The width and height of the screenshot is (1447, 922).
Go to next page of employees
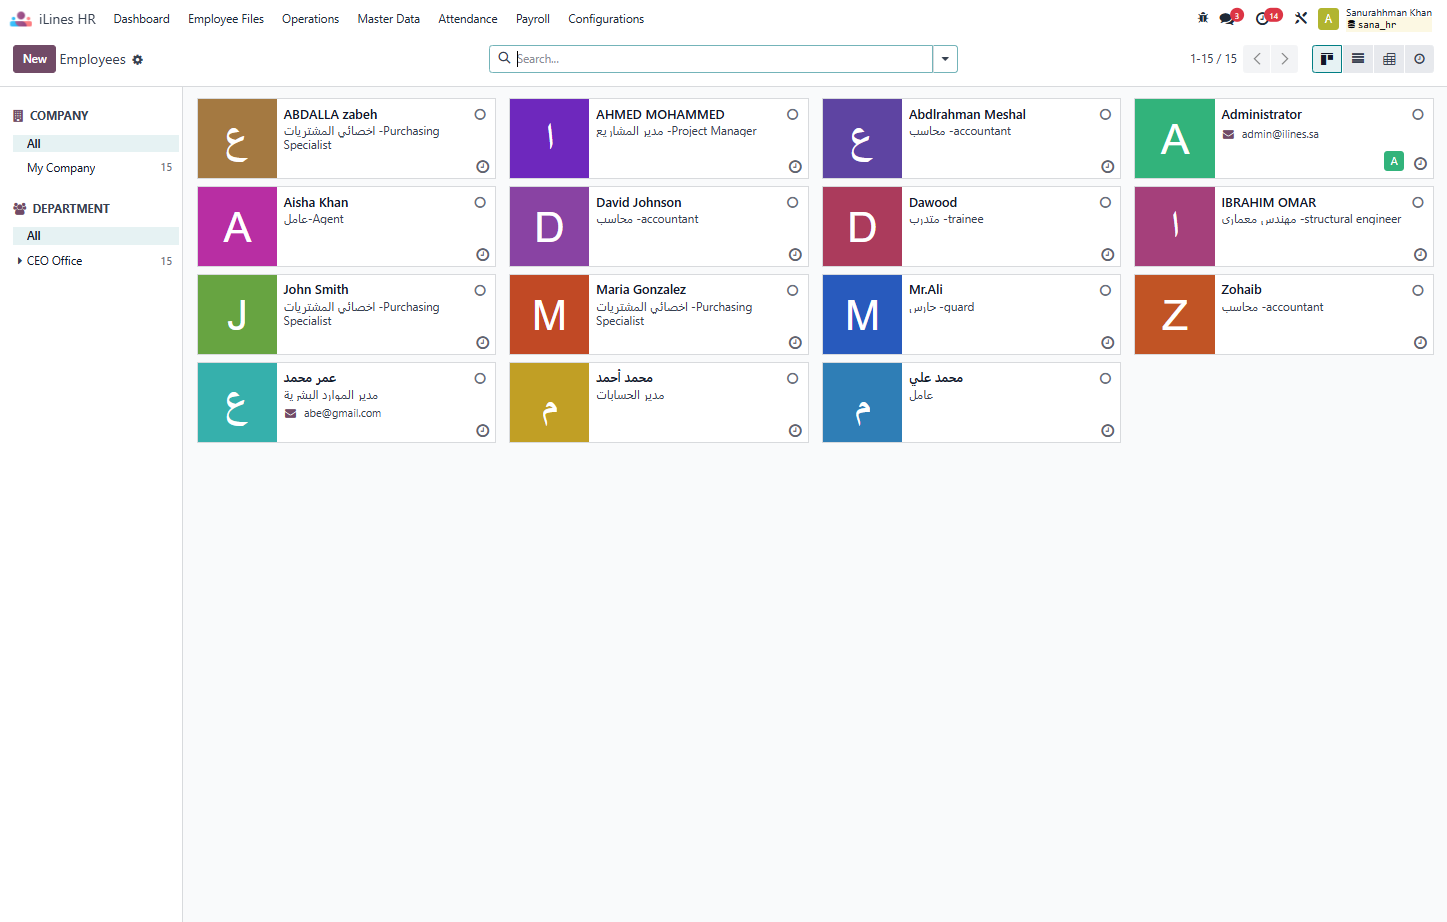tap(1285, 59)
